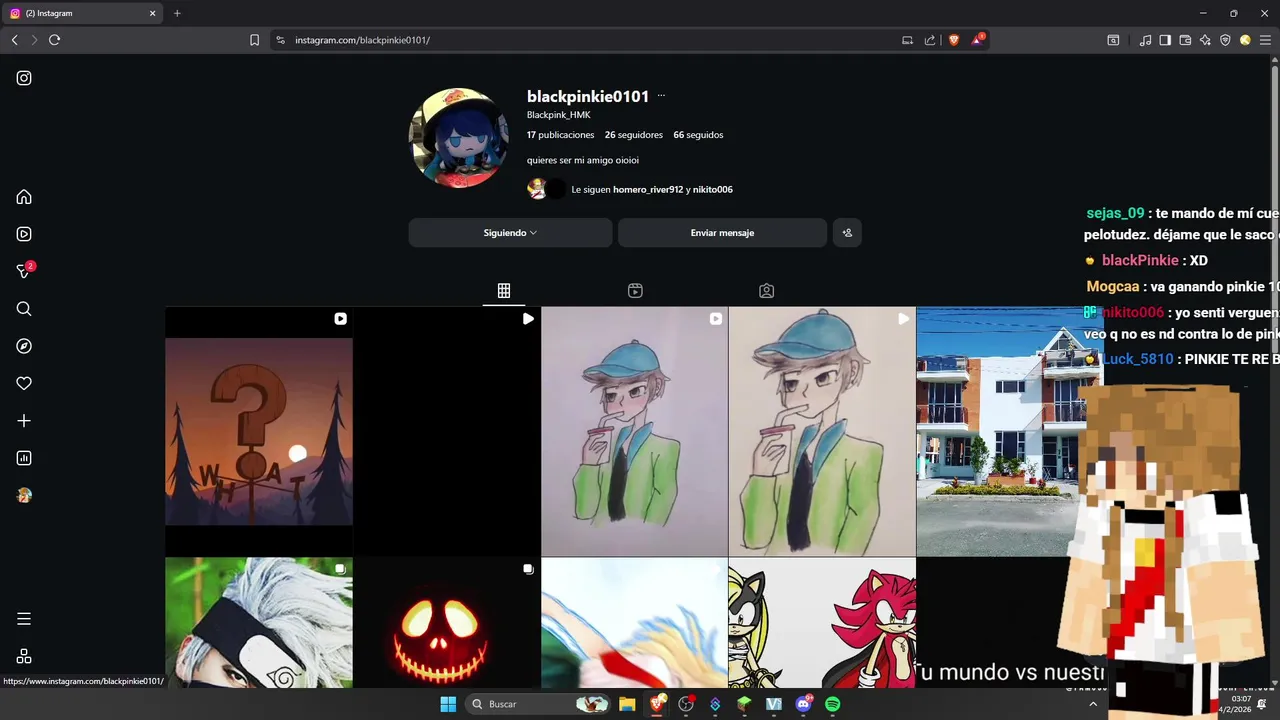Show hidden system tray icons chevron

pos(1093,704)
